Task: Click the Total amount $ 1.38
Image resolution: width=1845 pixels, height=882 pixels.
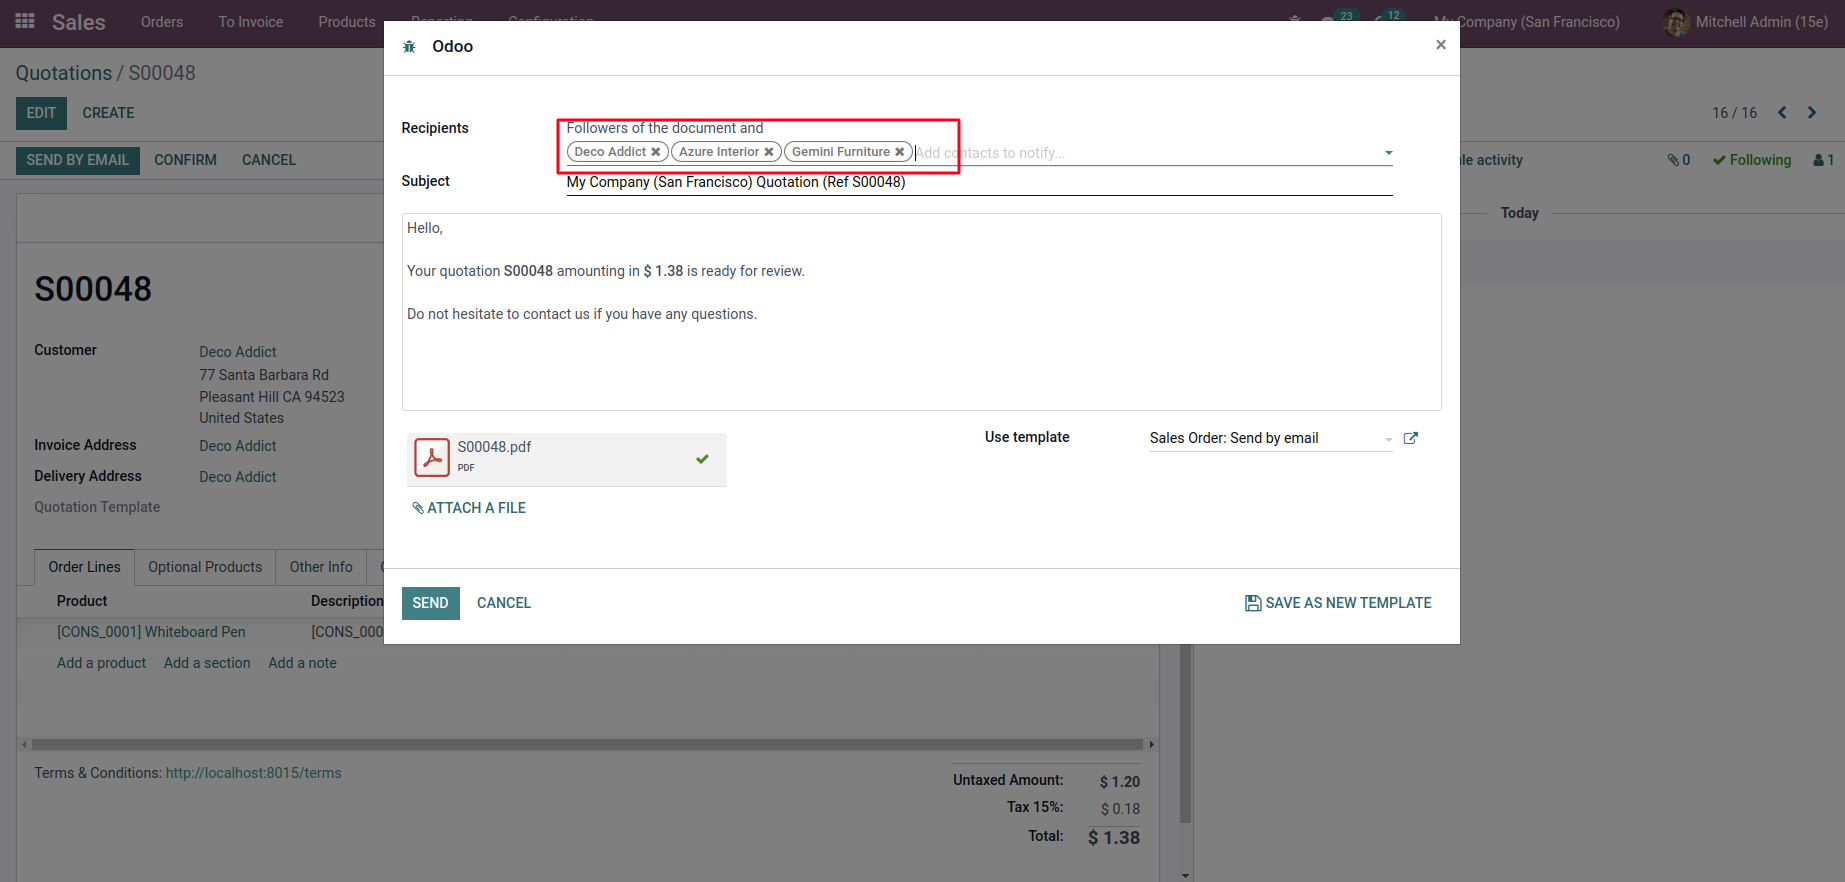Action: point(1114,838)
